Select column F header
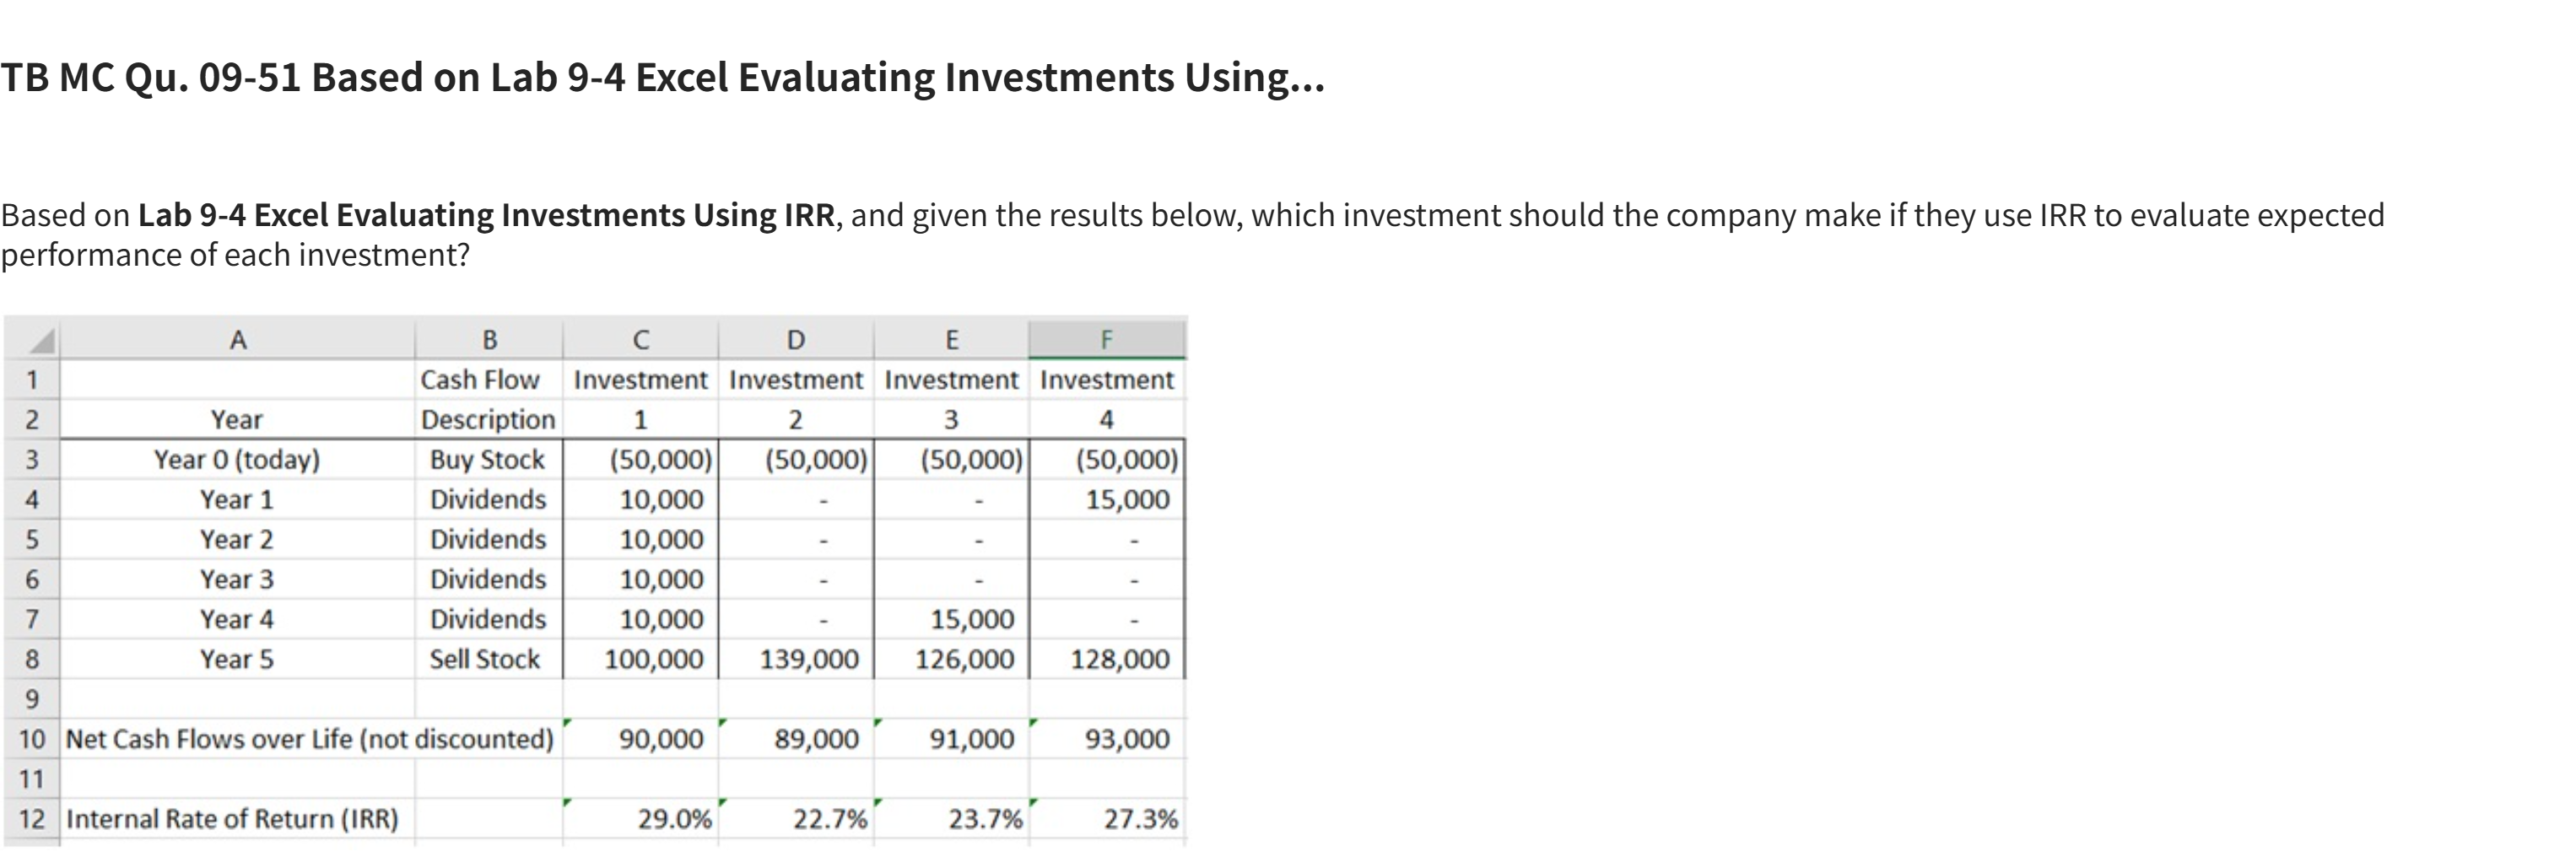The height and width of the screenshot is (852, 2576). click(1106, 340)
